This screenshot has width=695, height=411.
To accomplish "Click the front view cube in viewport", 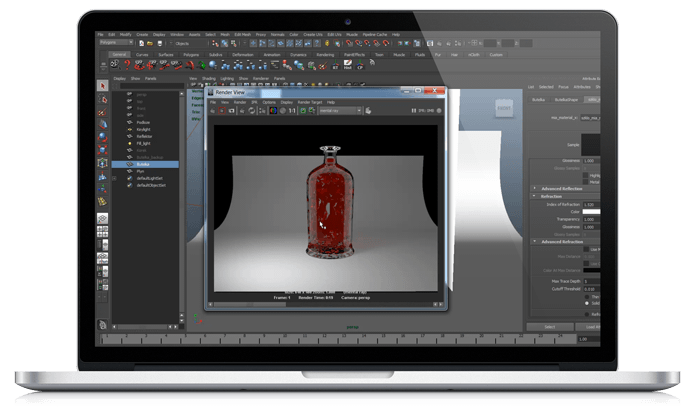I will (x=504, y=109).
